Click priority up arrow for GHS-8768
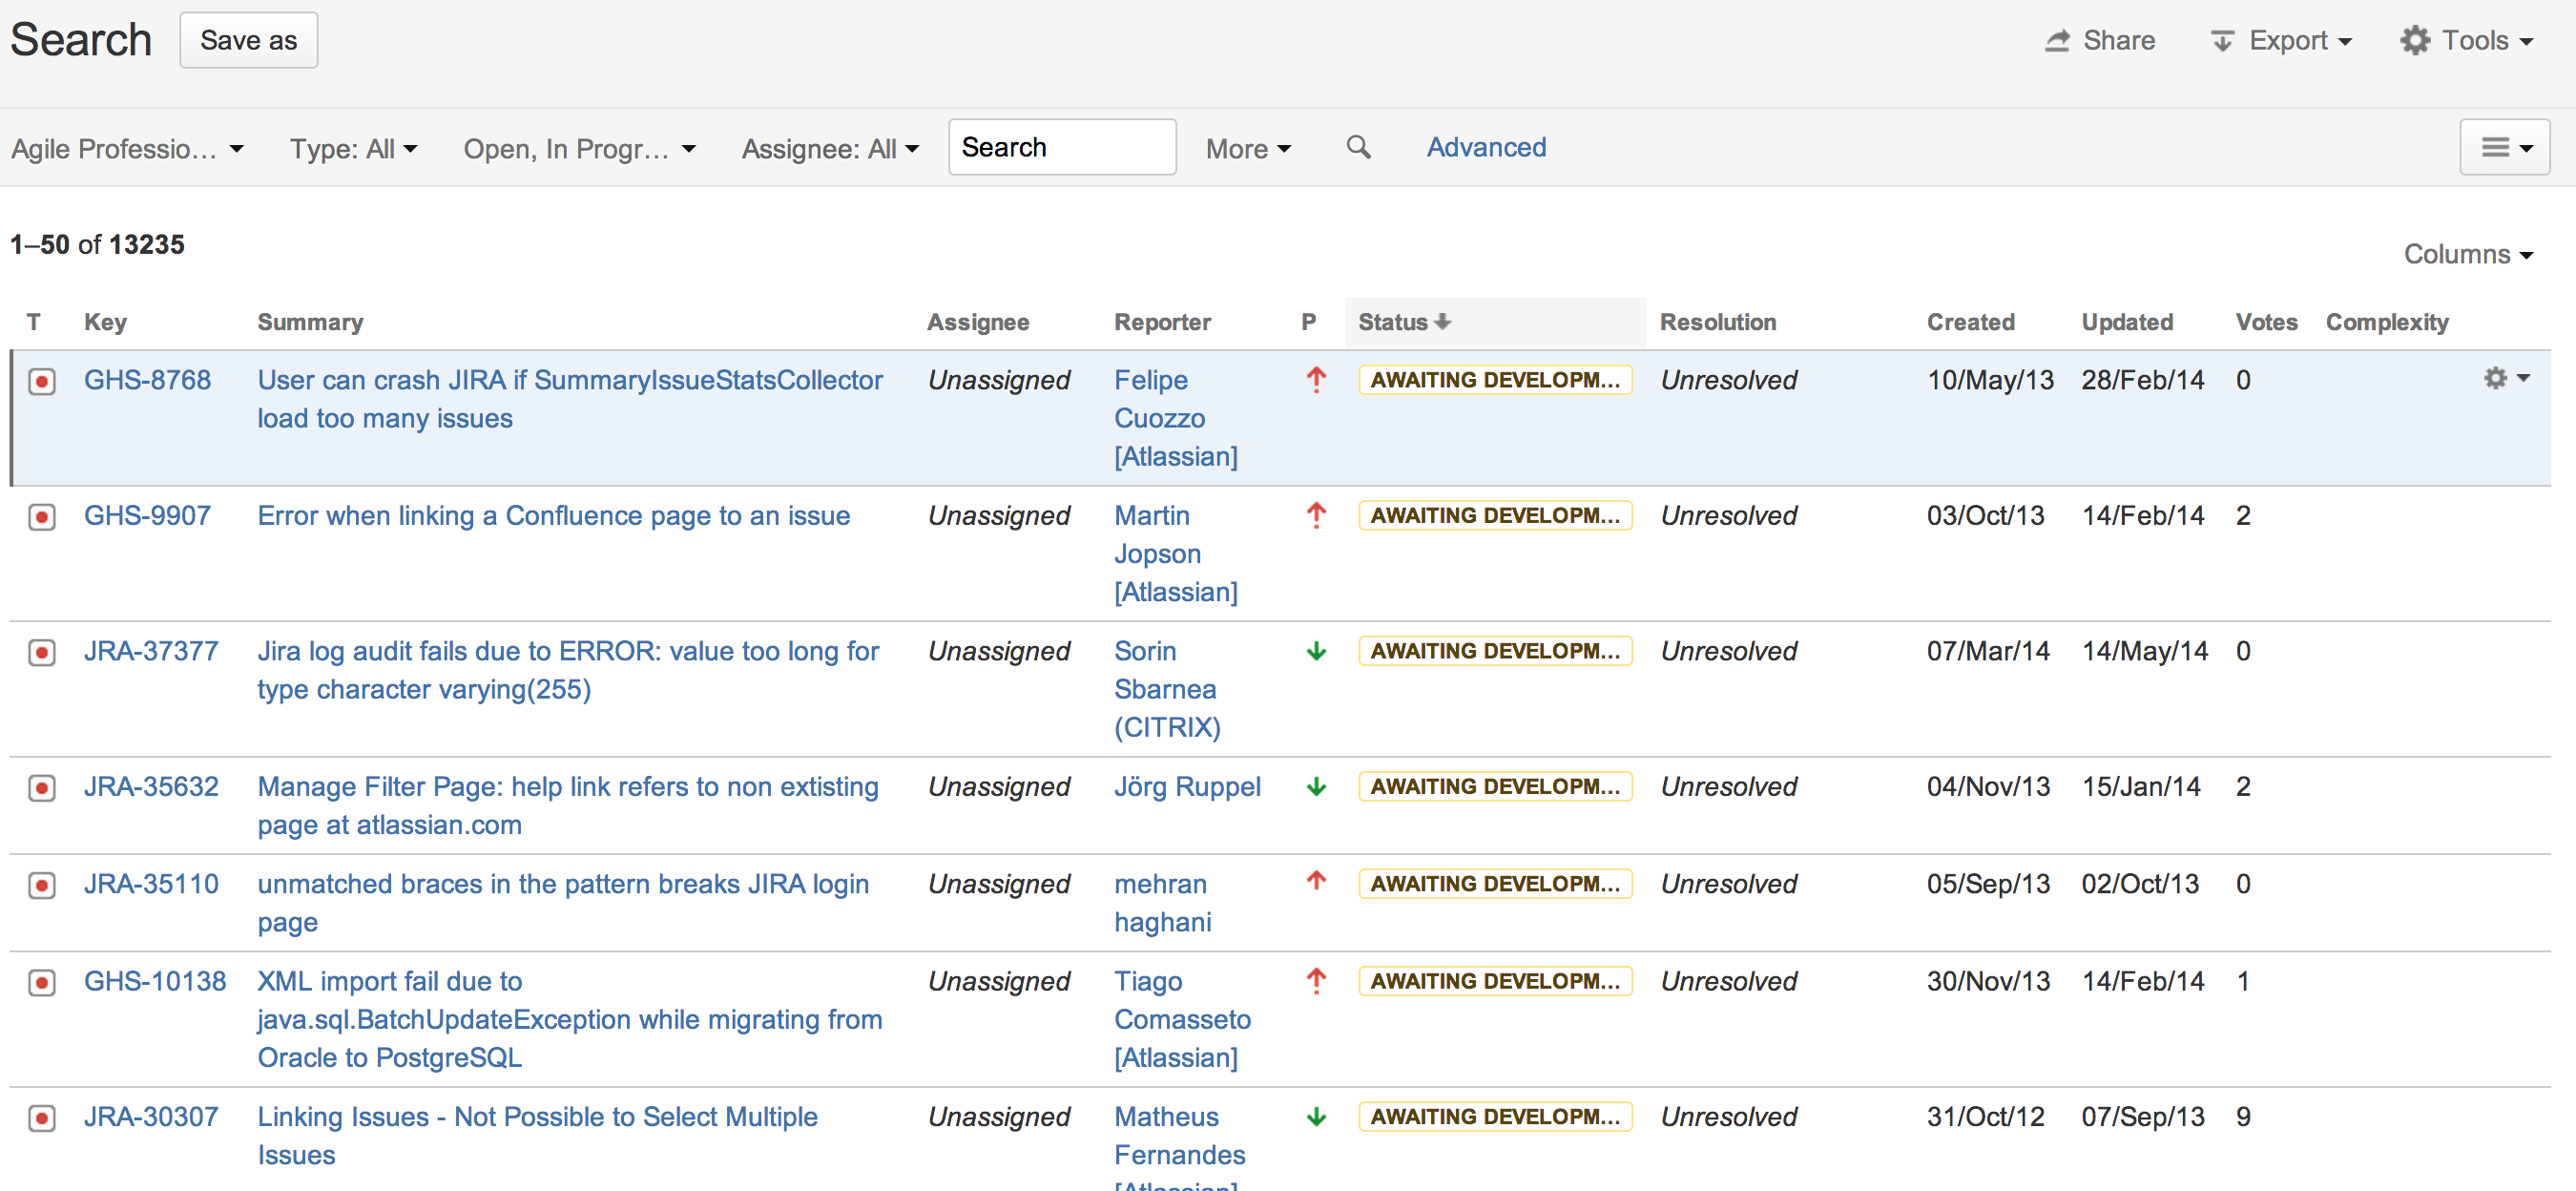2576x1191 pixels. (1316, 379)
